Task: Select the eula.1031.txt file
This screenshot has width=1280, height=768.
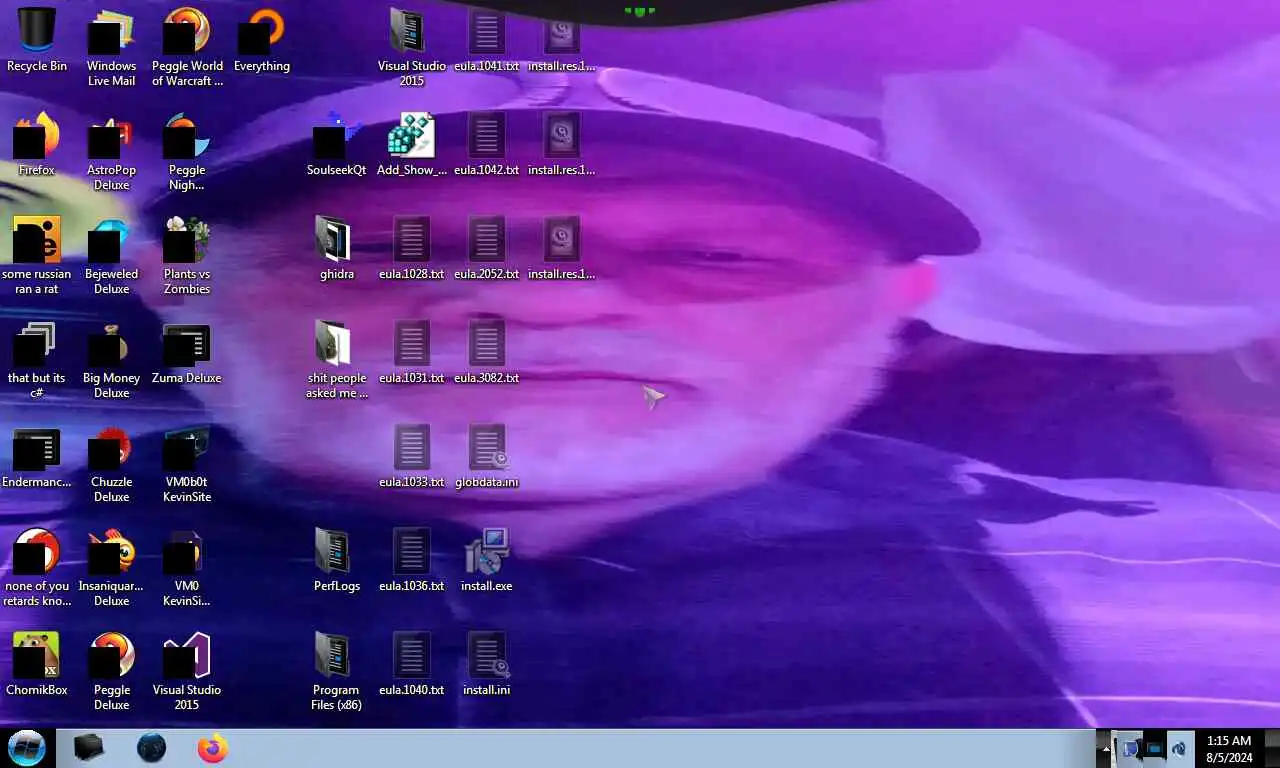Action: (411, 352)
